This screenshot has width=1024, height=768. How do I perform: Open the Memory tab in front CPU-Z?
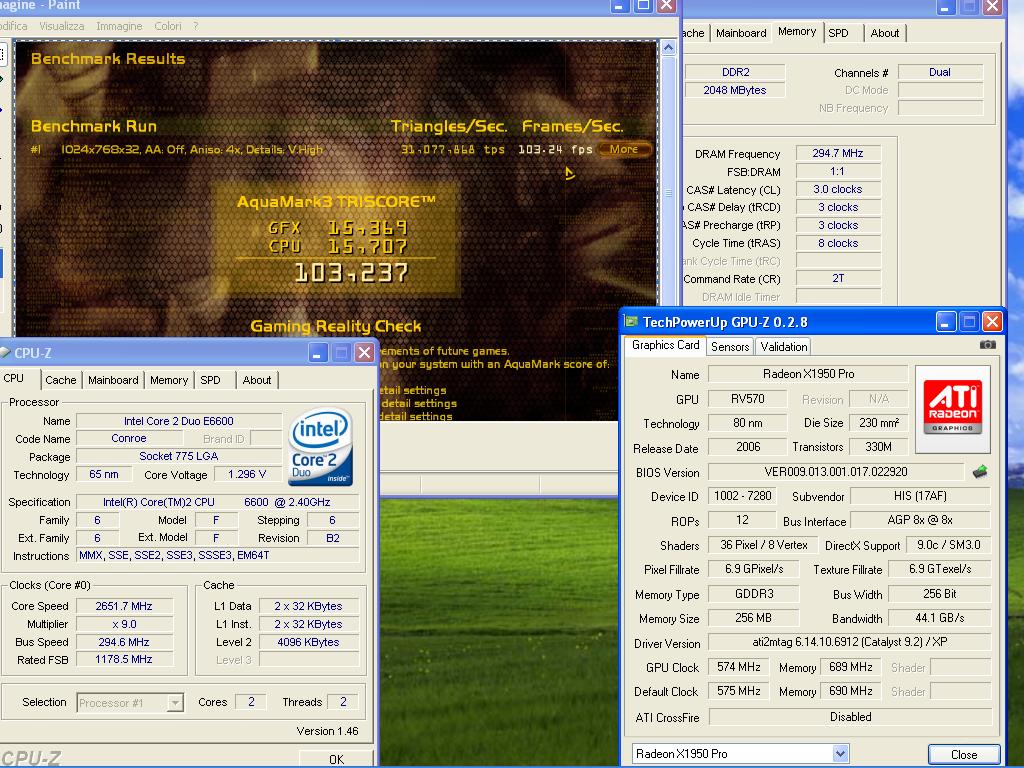pos(168,380)
